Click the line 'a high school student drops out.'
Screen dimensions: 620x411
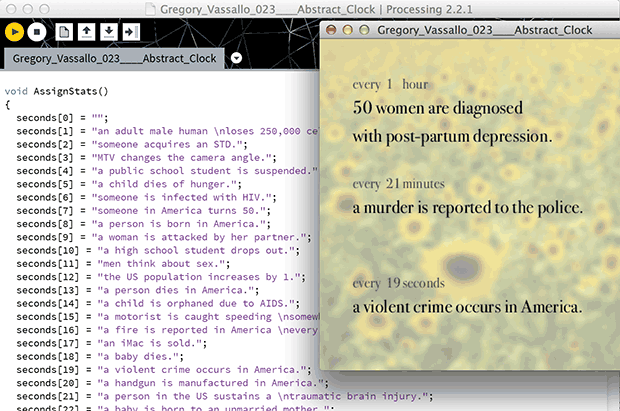tap(158, 250)
